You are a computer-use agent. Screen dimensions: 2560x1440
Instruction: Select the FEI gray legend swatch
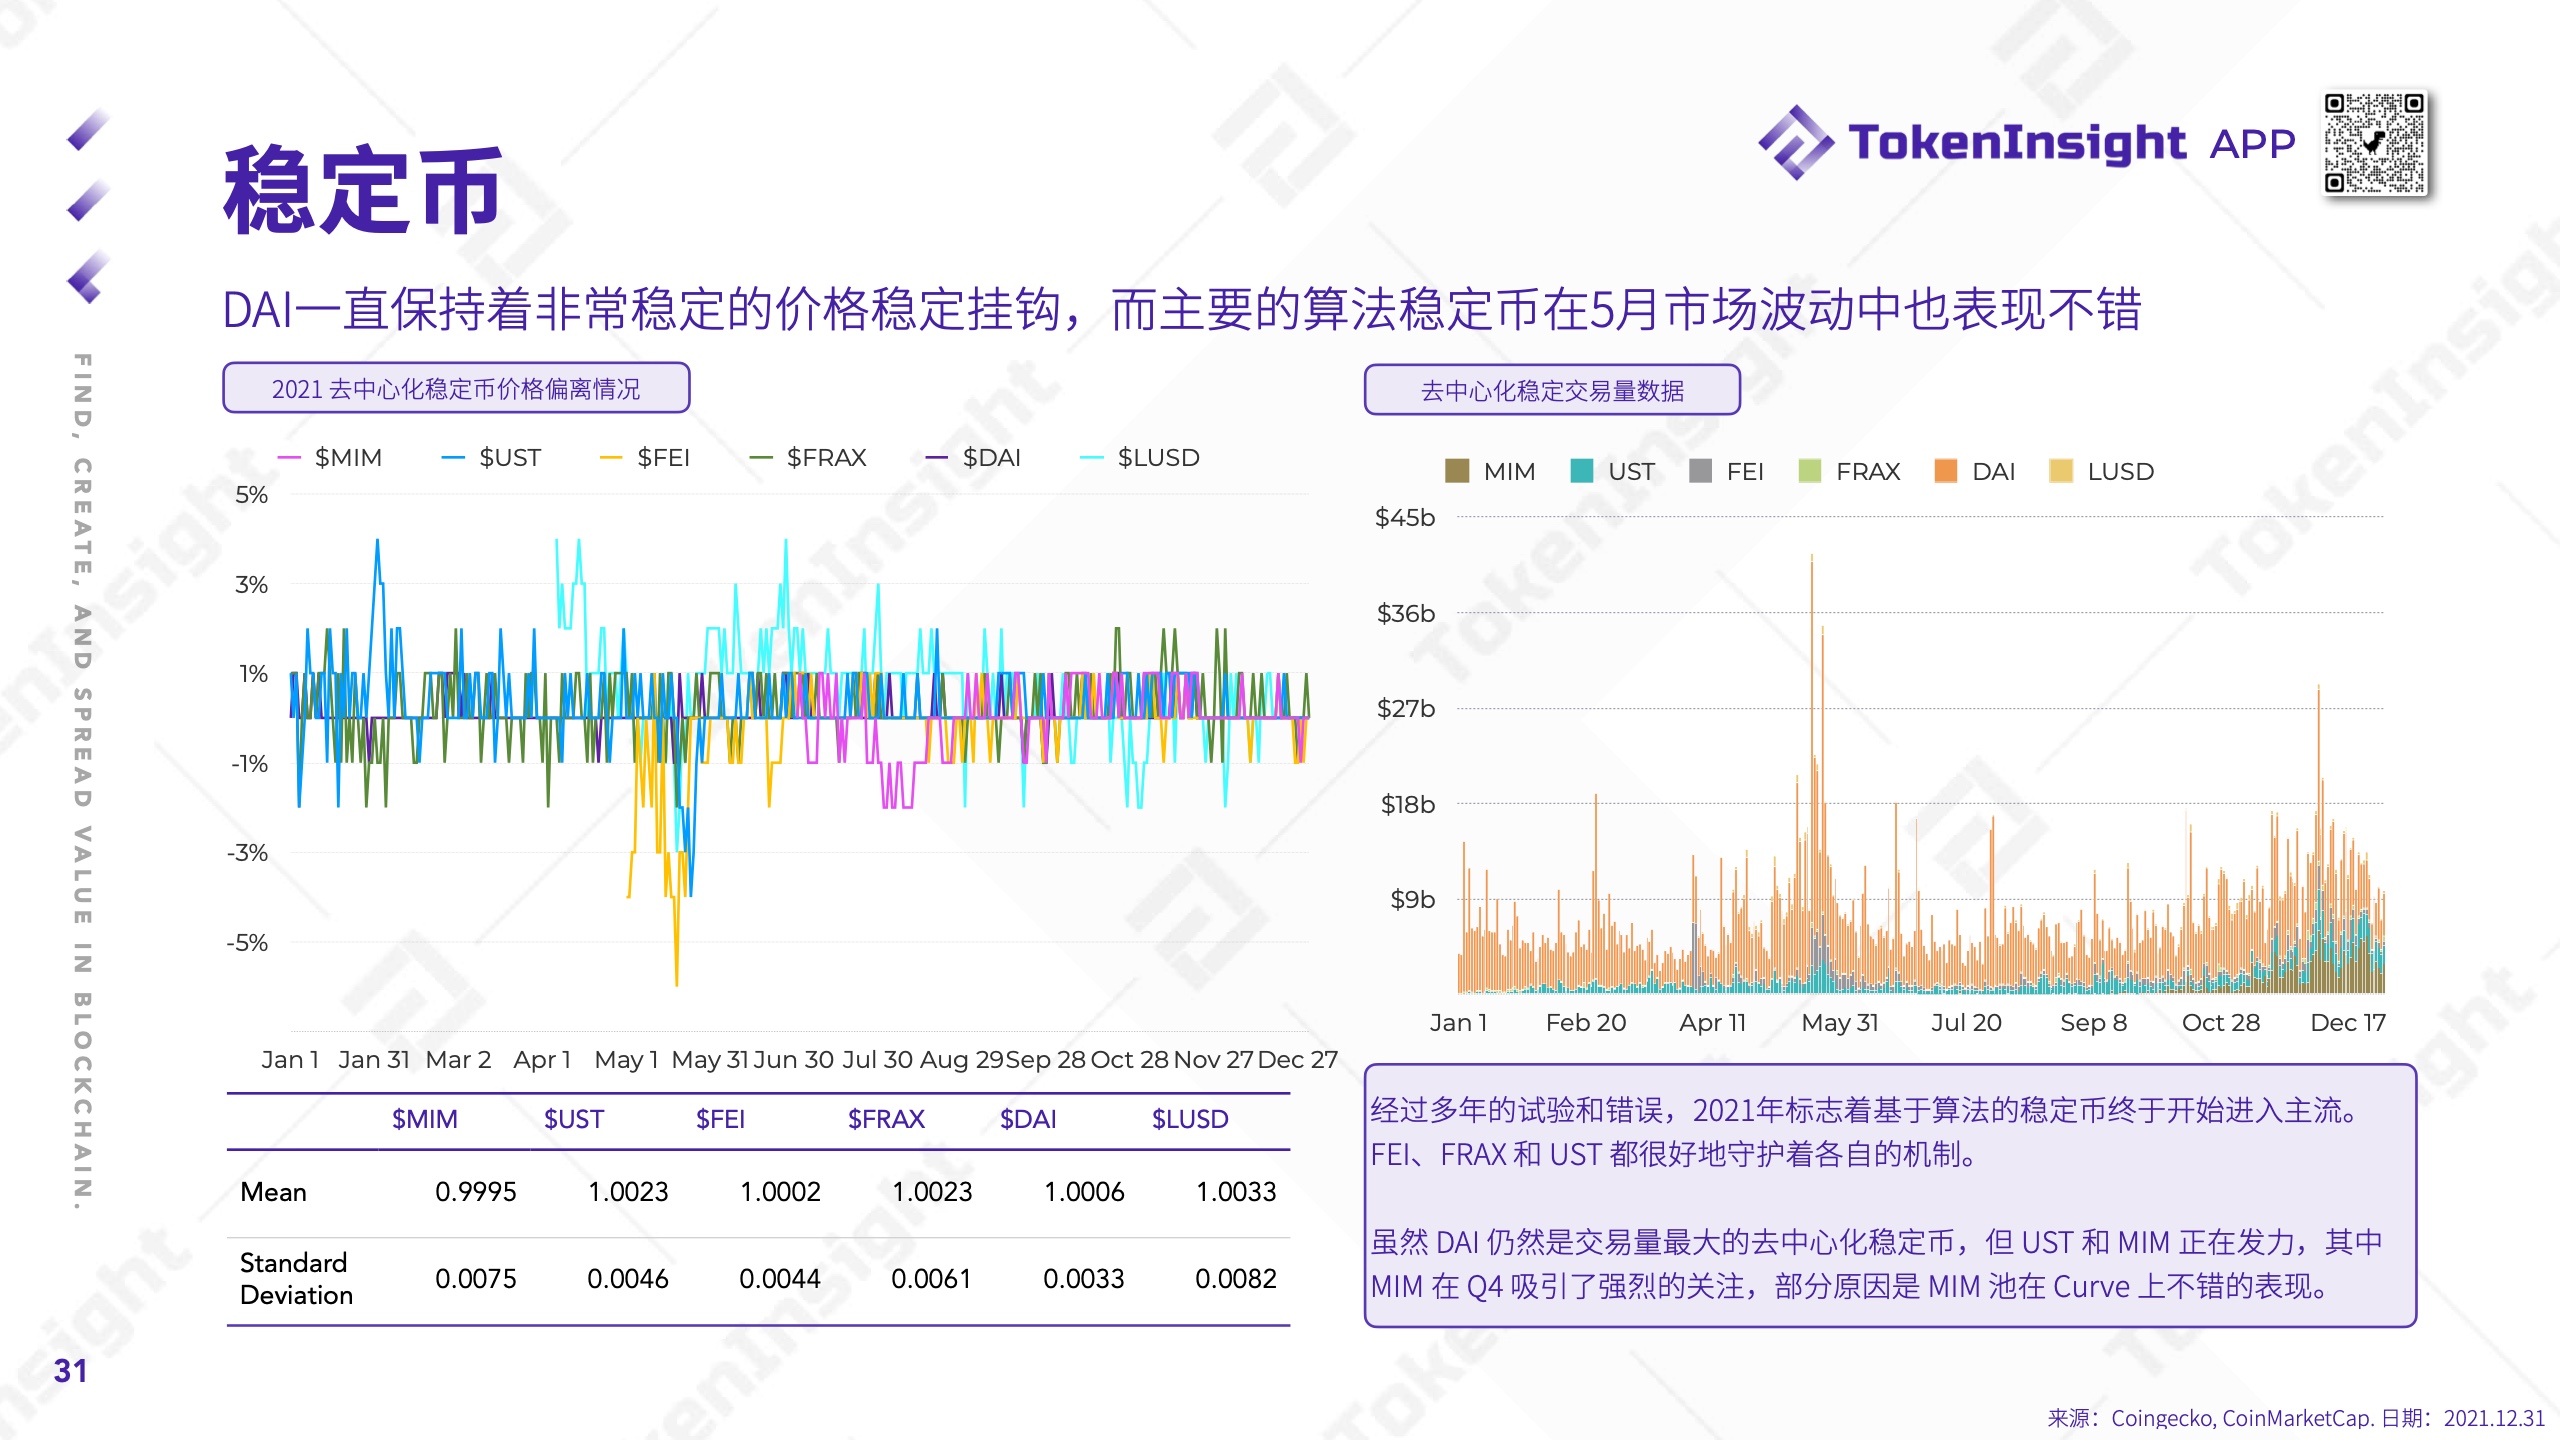pyautogui.click(x=1700, y=471)
